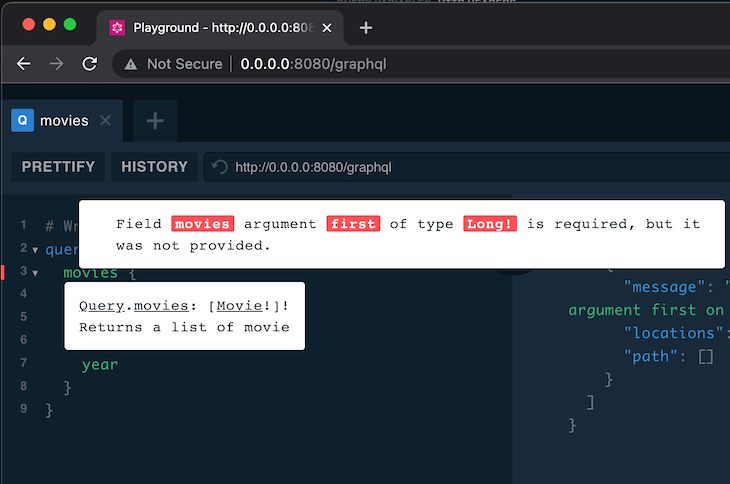Click the endpoint reload history icon

pos(220,167)
